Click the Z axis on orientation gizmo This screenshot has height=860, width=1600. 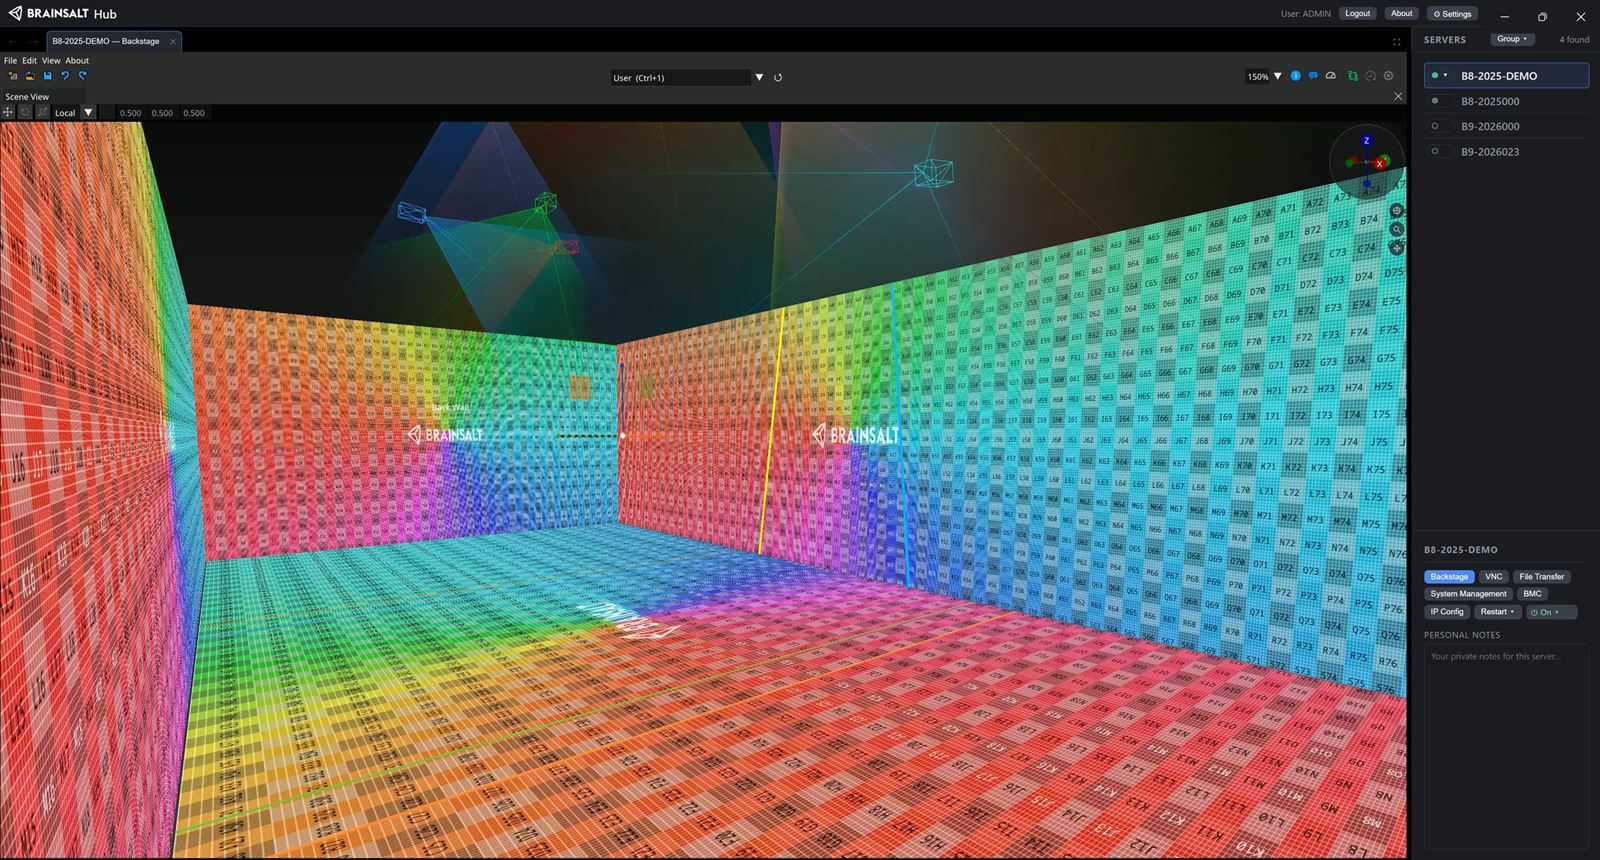(x=1366, y=141)
